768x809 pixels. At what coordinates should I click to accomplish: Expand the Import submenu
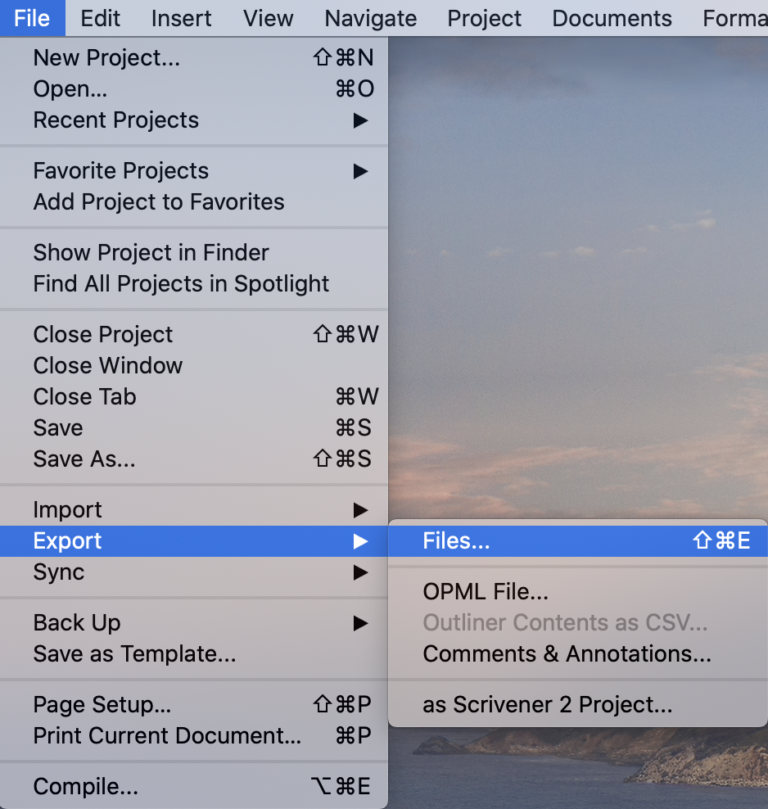coord(67,510)
